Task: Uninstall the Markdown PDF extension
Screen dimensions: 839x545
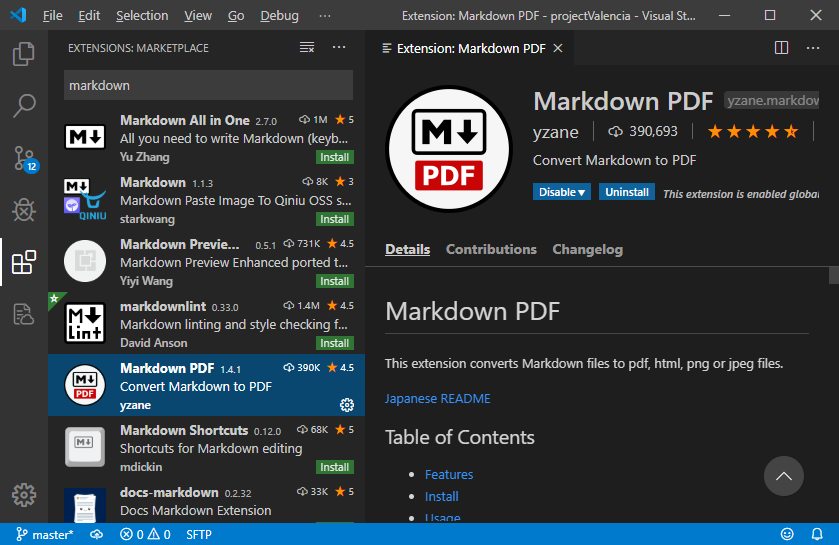Action: [627, 192]
